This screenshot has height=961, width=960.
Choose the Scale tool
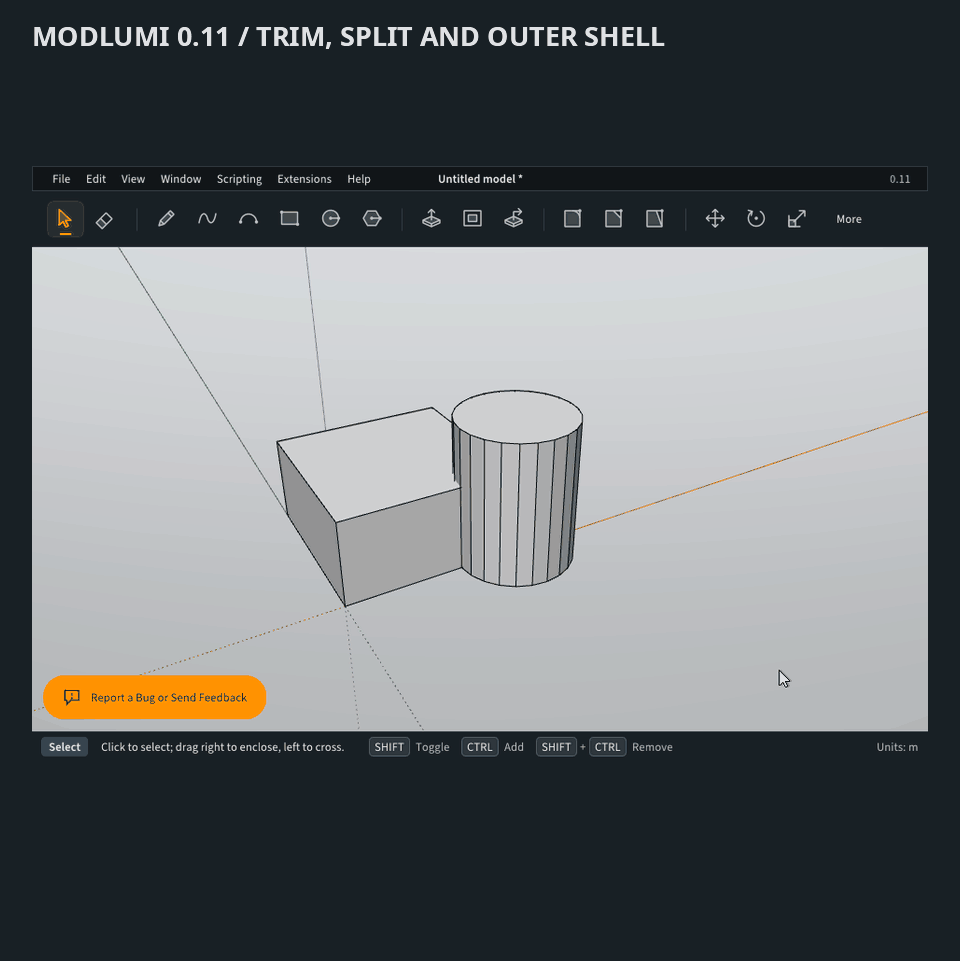[797, 219]
